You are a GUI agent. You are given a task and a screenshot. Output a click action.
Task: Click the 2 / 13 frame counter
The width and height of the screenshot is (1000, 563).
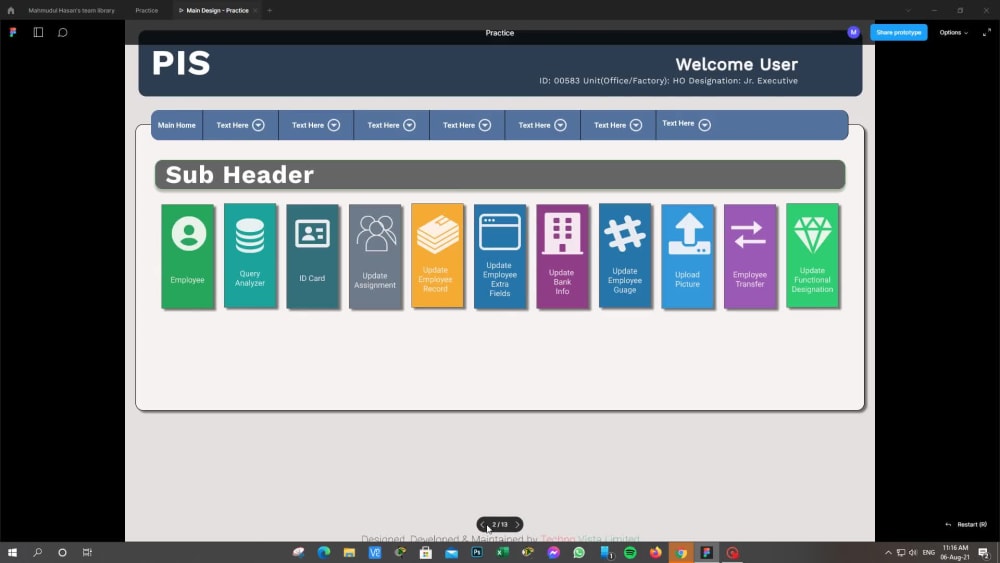pos(500,525)
